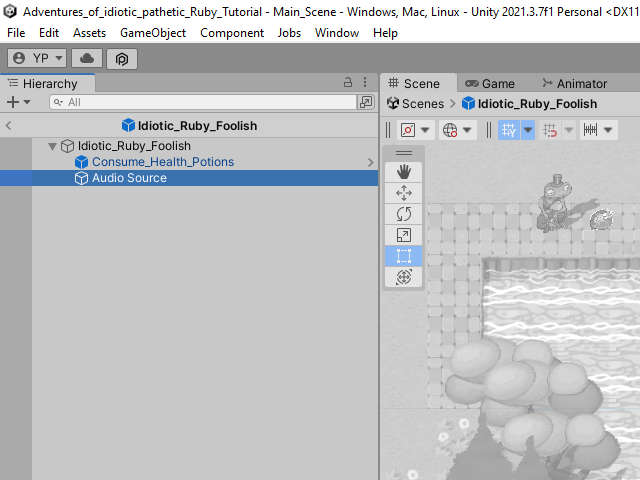
Task: Open the grid snapping dropdown arrow
Action: [569, 130]
